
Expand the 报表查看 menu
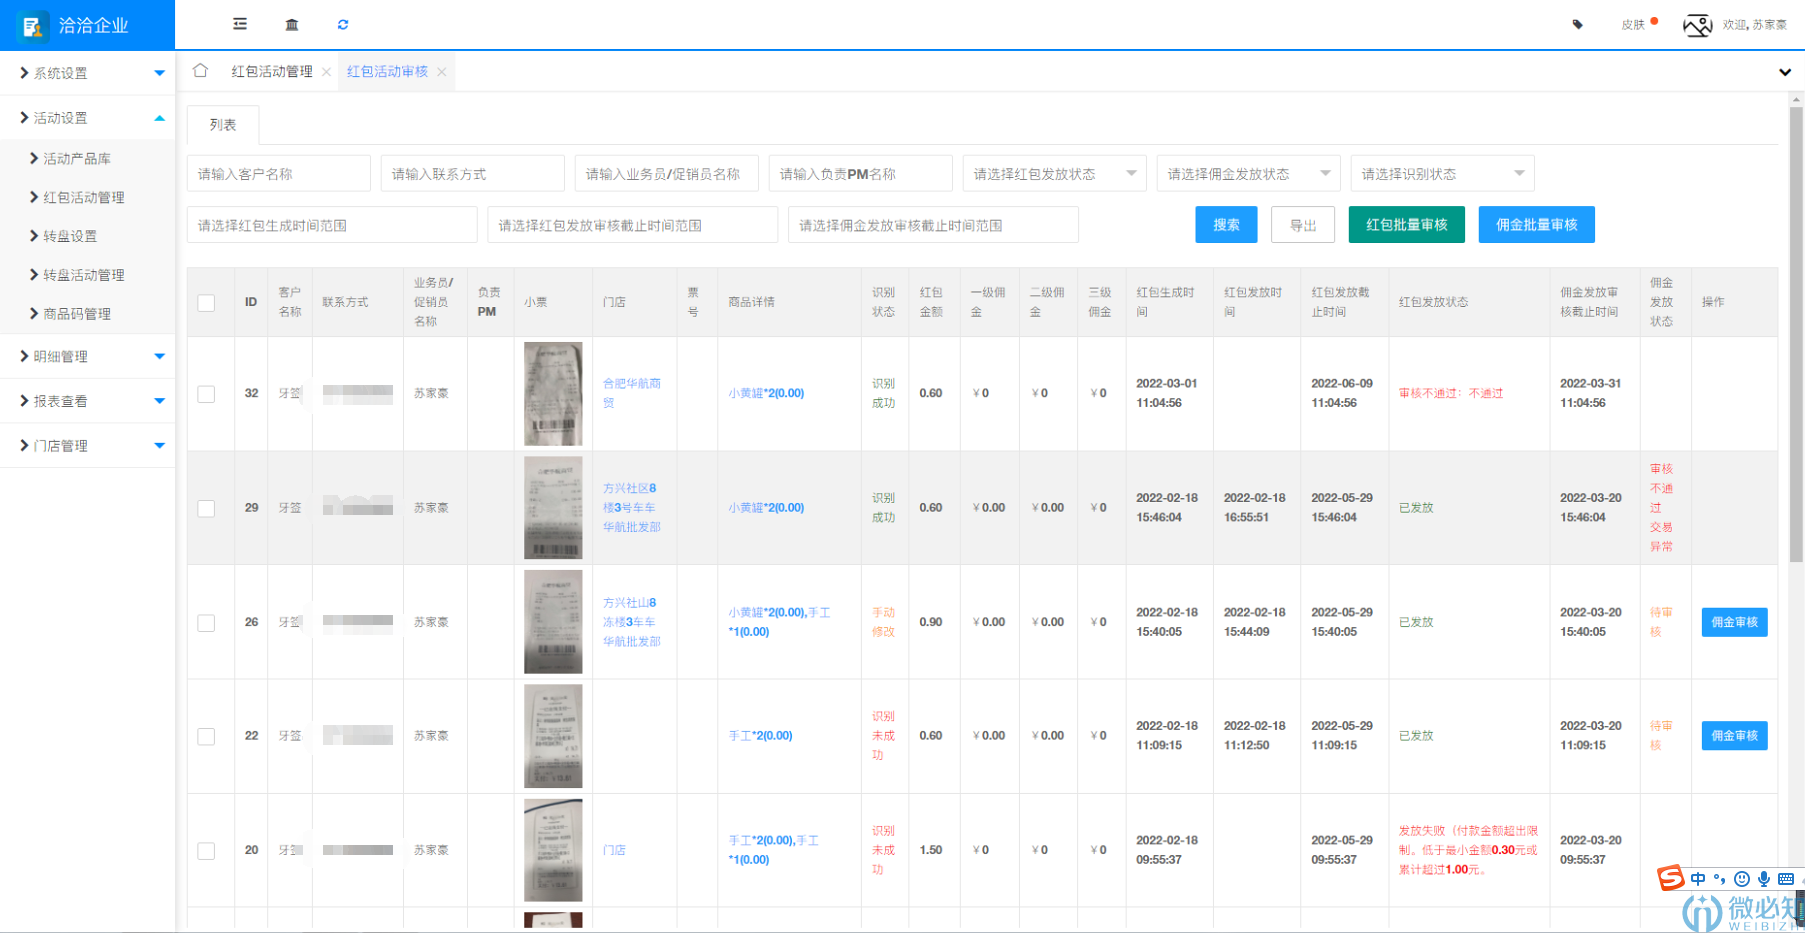pyautogui.click(x=88, y=401)
